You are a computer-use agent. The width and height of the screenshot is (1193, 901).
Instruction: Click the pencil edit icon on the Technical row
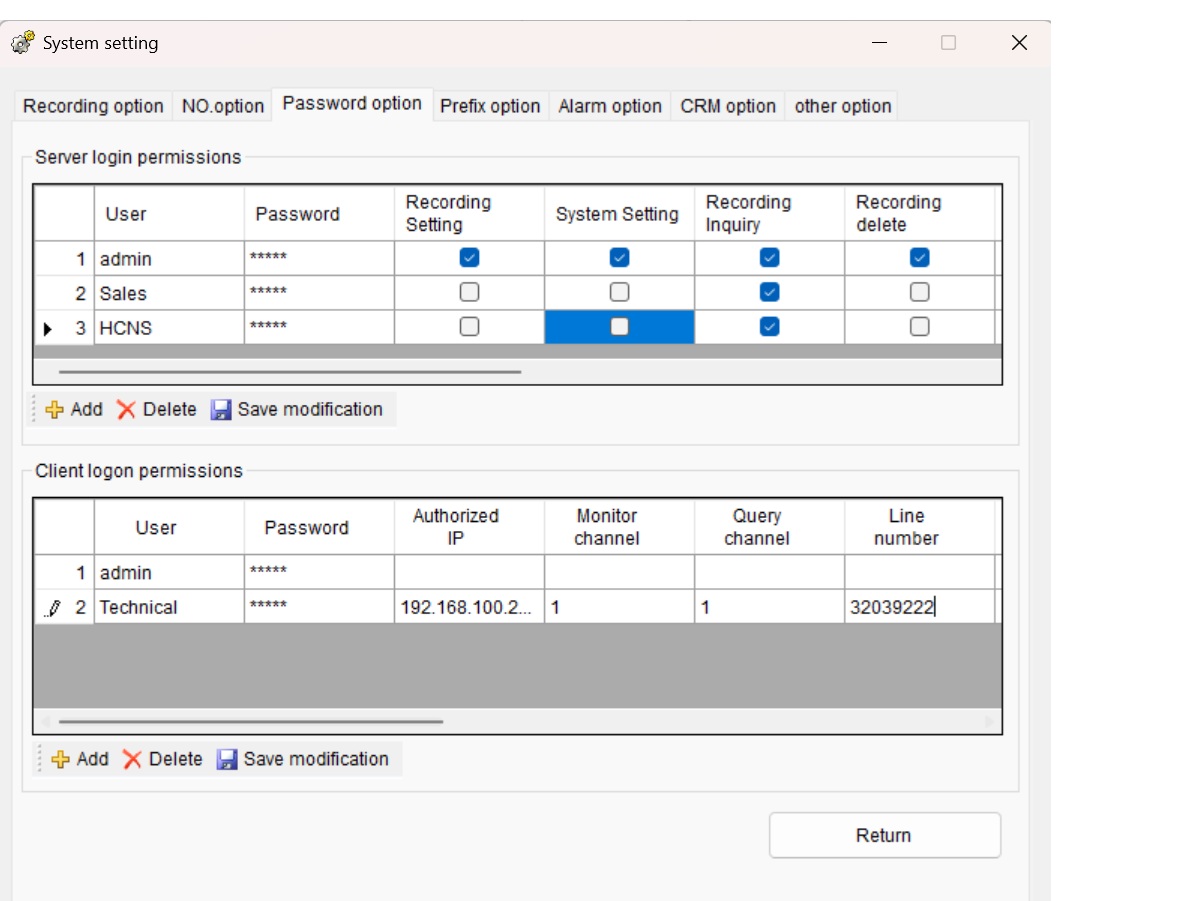pyautogui.click(x=53, y=607)
